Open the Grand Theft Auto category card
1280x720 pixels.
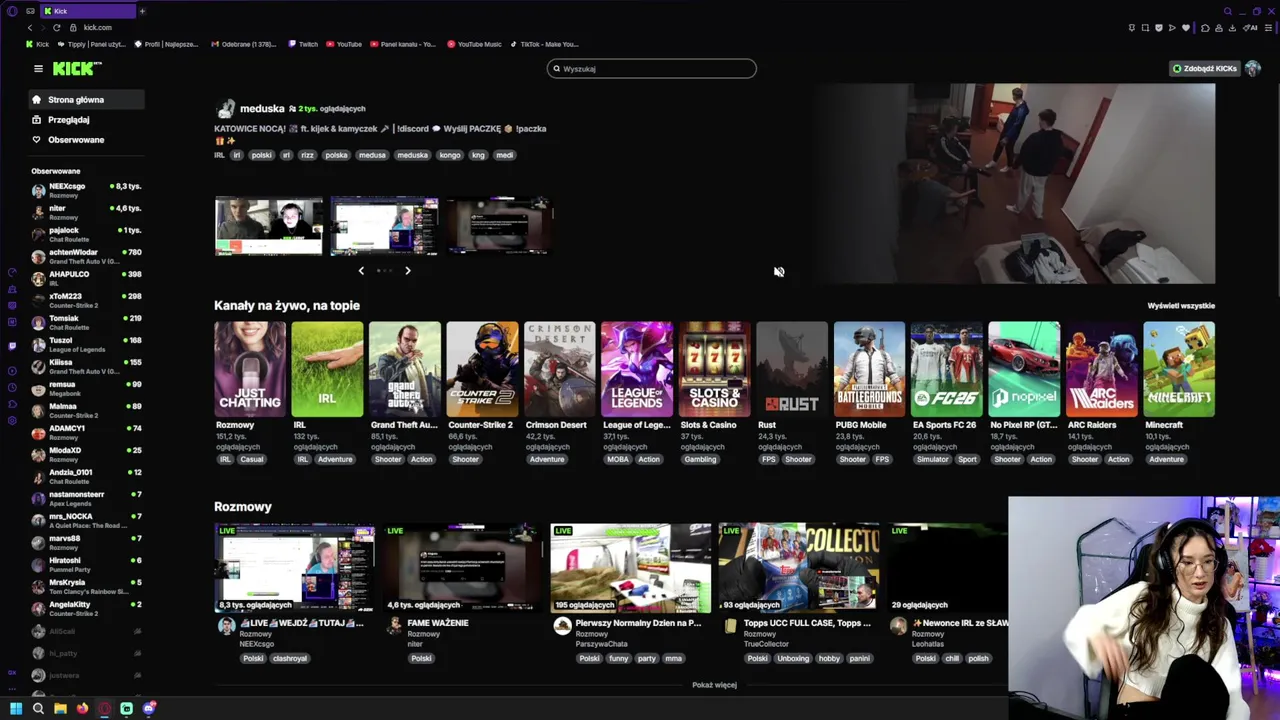(x=404, y=369)
